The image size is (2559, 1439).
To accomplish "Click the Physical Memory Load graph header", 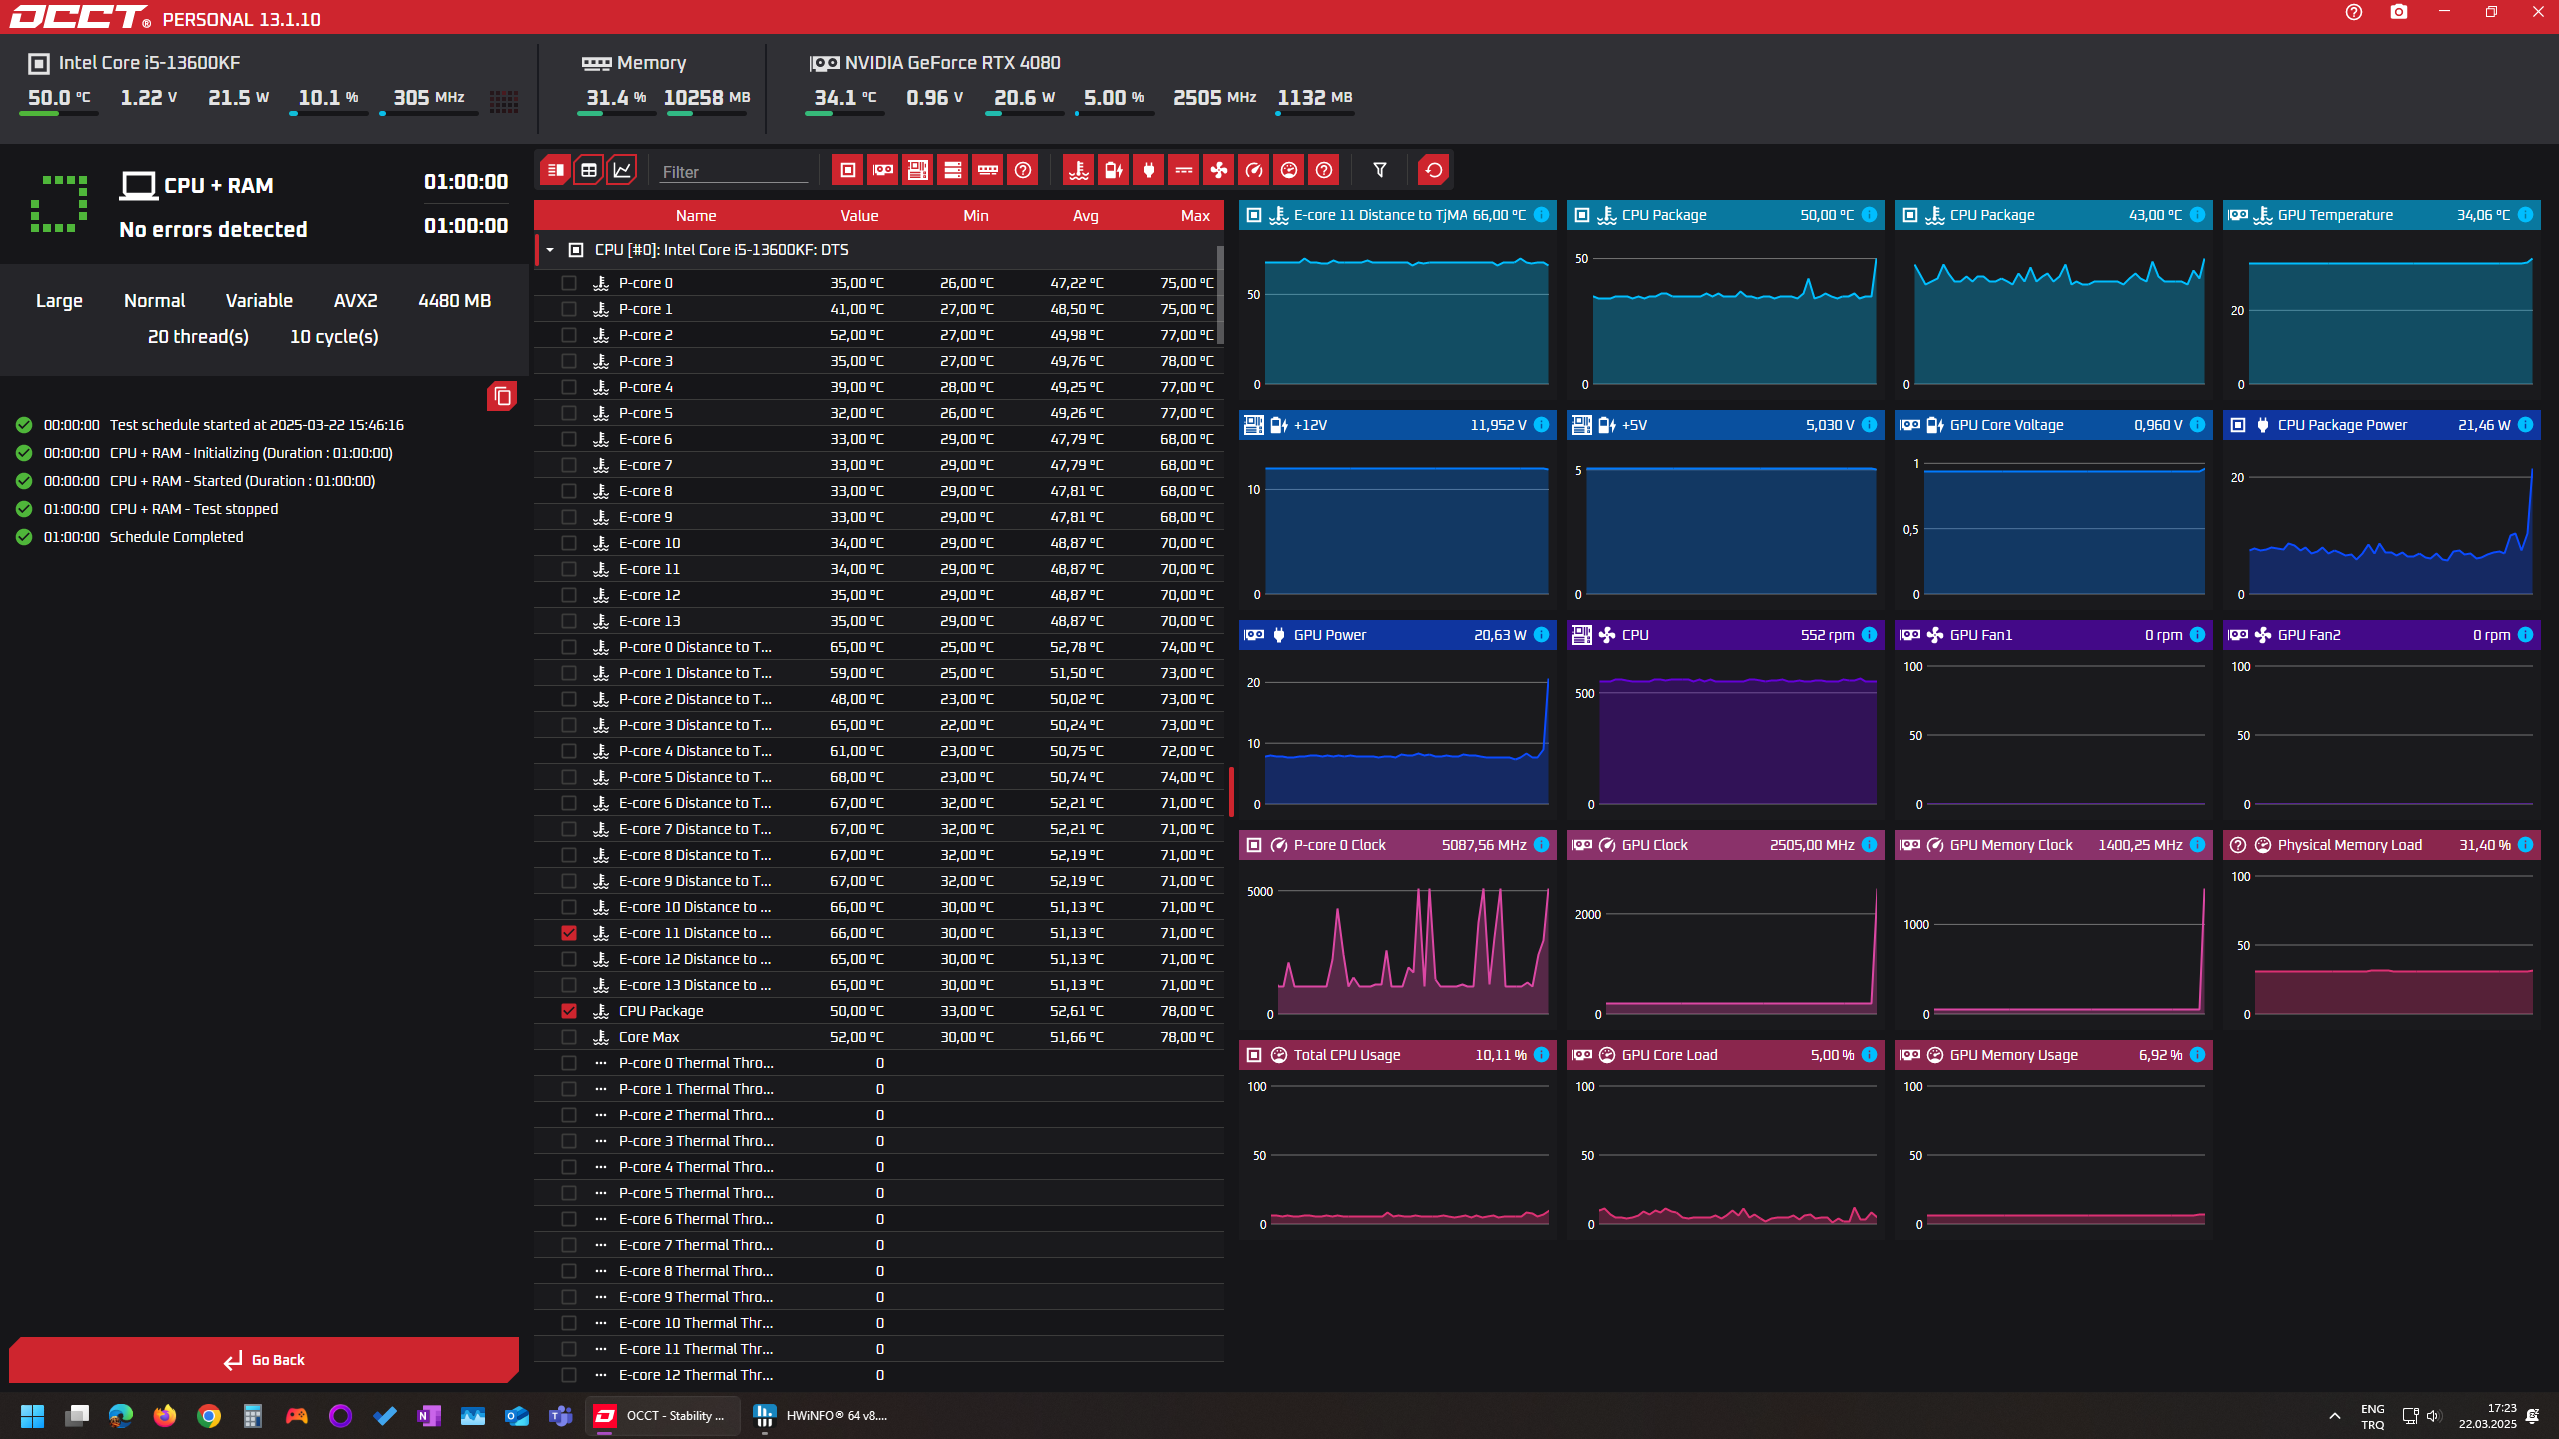I will [2381, 845].
